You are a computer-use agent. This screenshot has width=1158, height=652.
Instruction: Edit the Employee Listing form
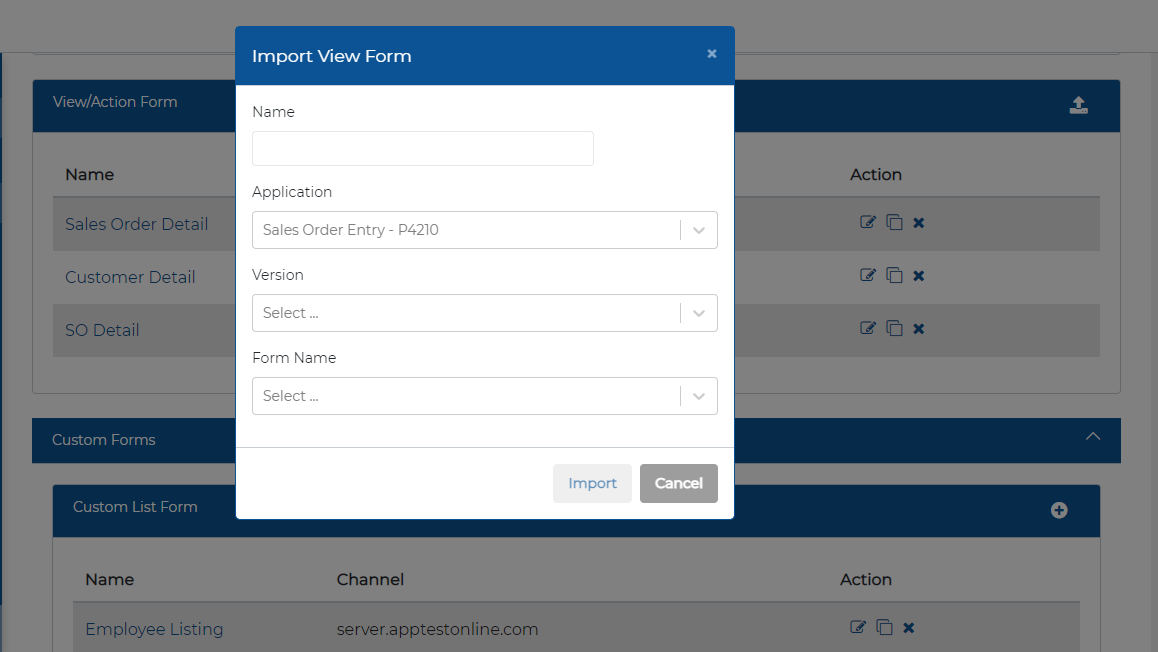[857, 627]
